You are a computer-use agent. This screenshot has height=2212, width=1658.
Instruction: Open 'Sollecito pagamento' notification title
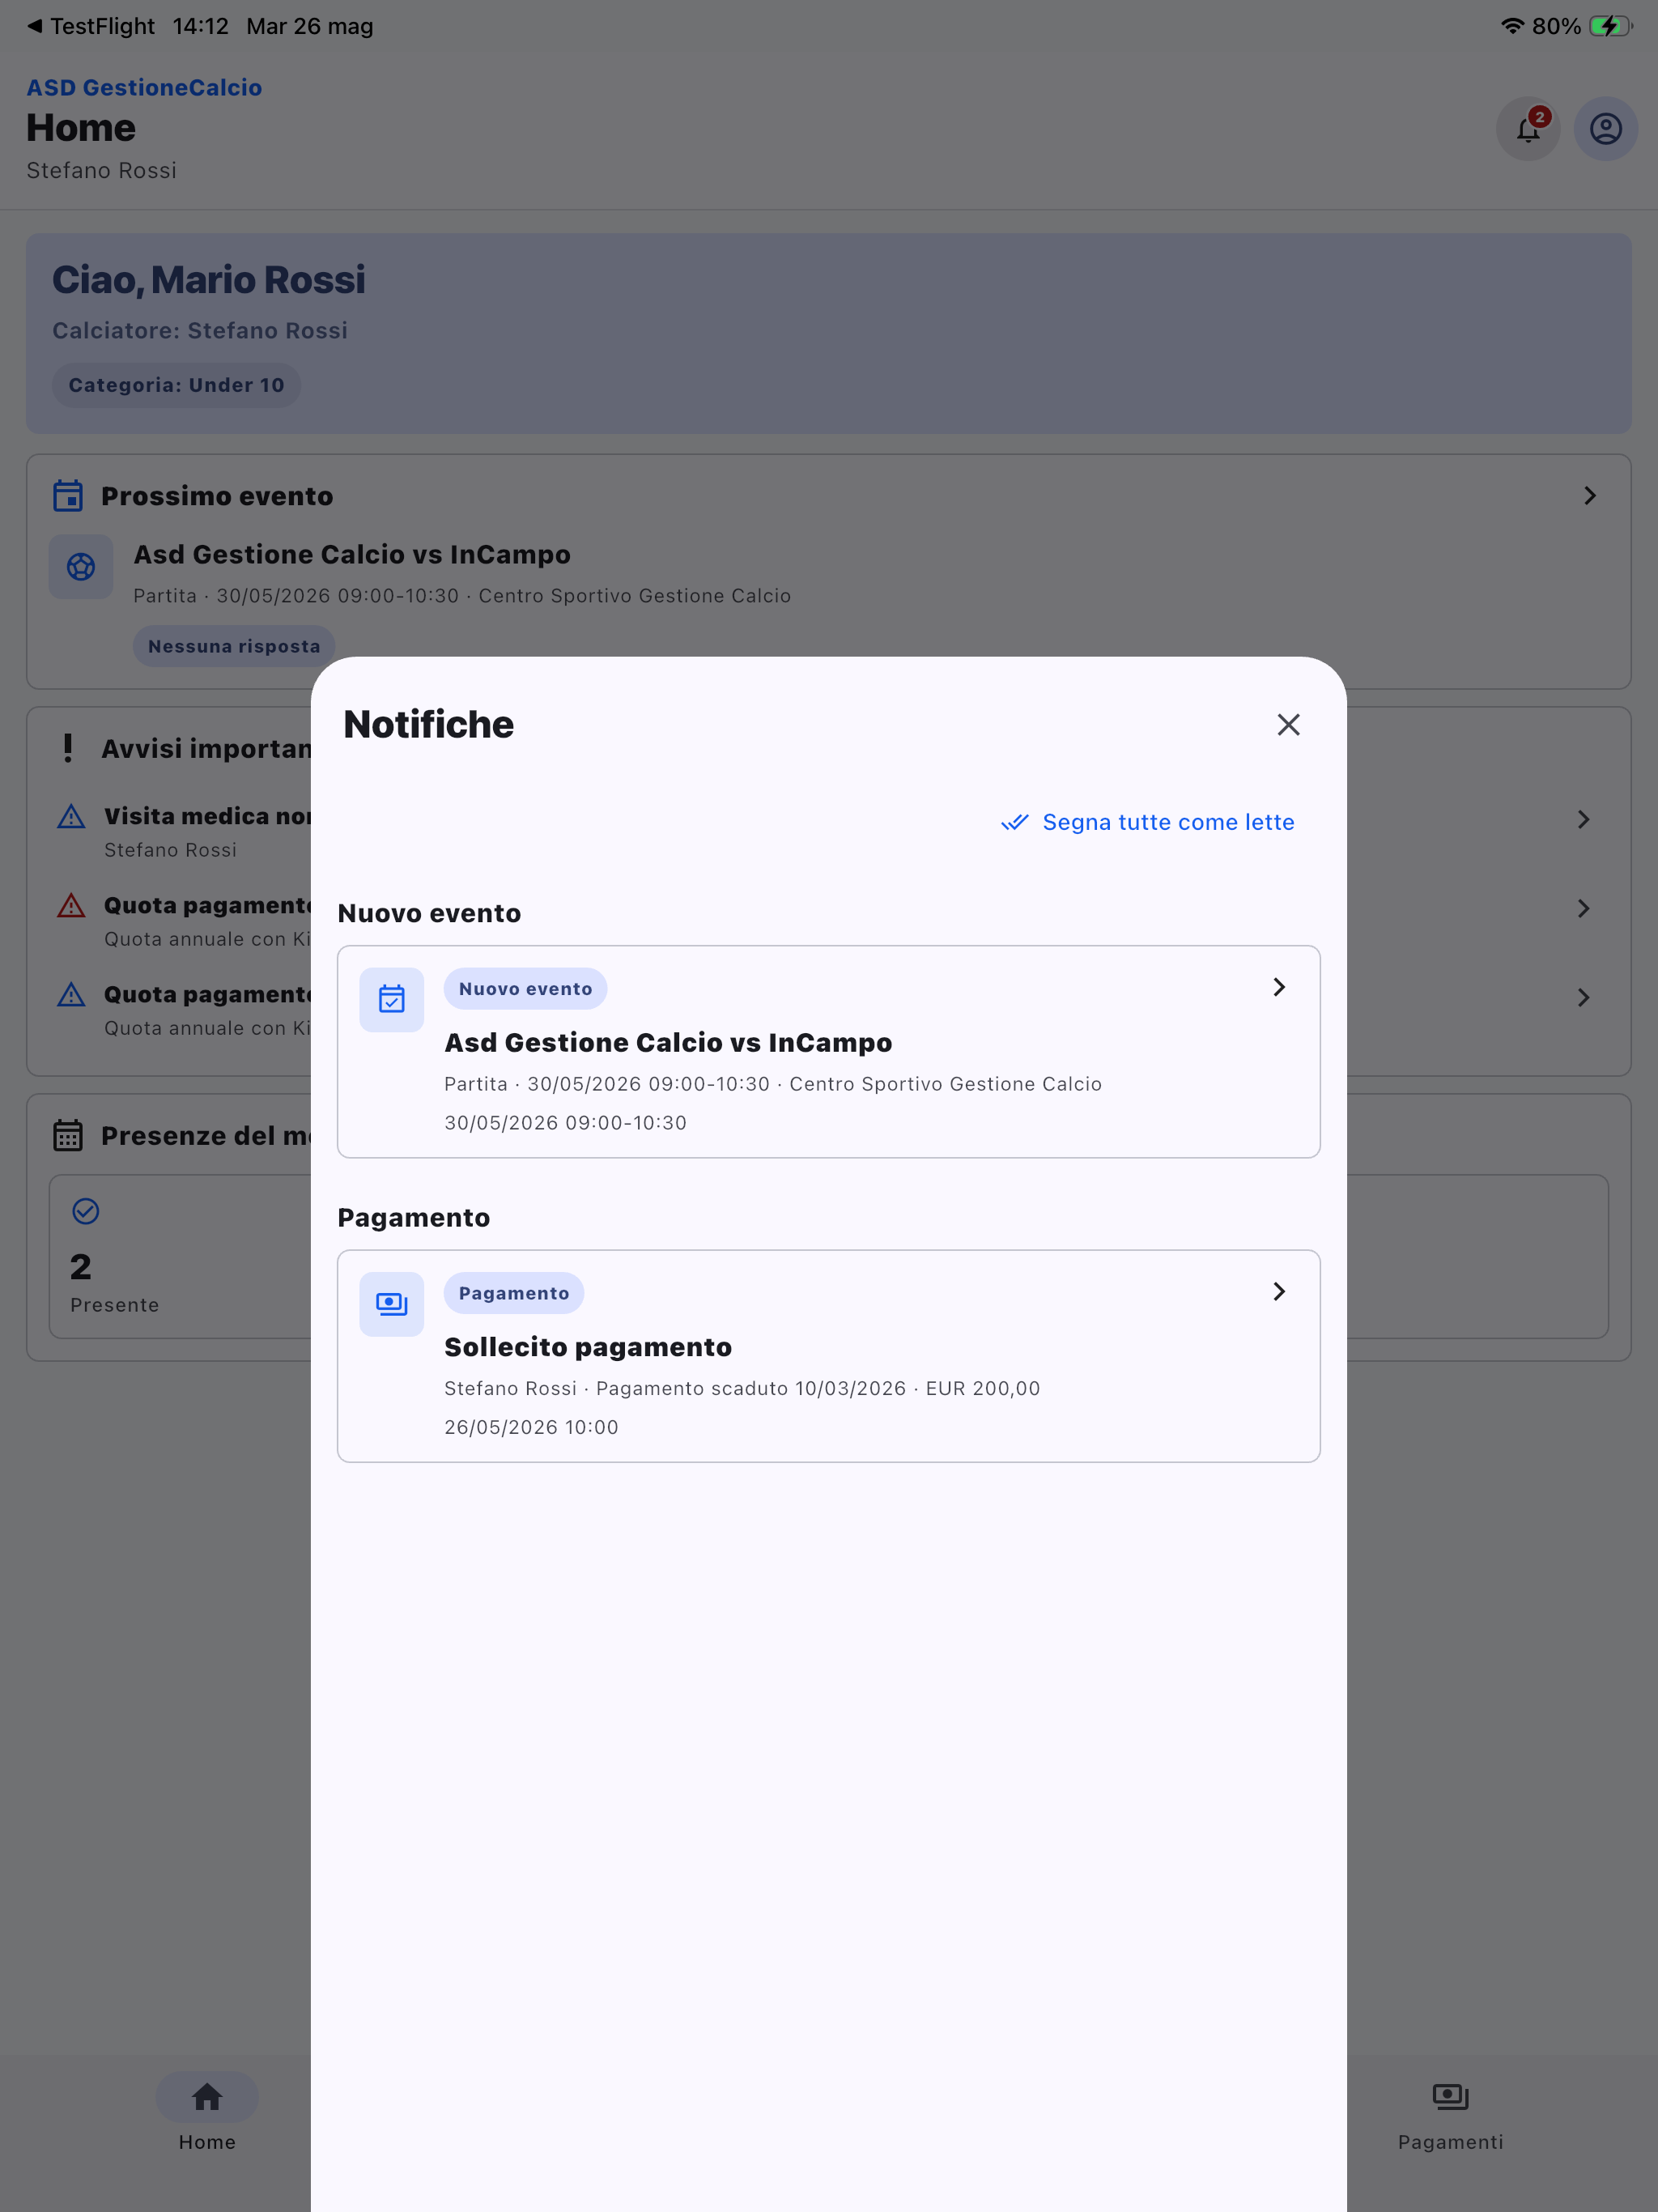[x=588, y=1347]
